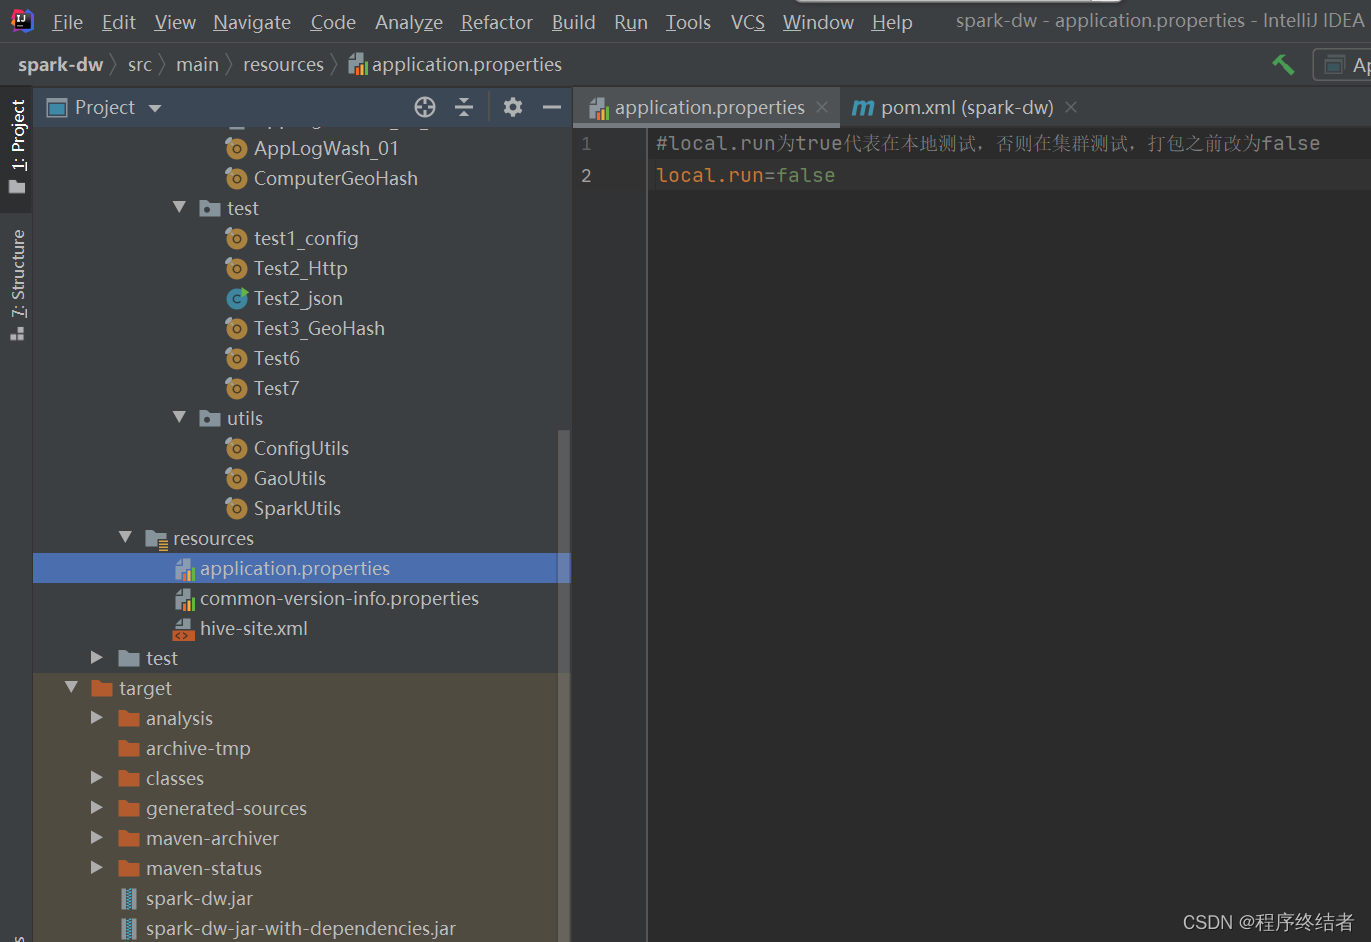The height and width of the screenshot is (942, 1371).
Task: Click the AppLogWash_01 class icon
Action: point(236,148)
